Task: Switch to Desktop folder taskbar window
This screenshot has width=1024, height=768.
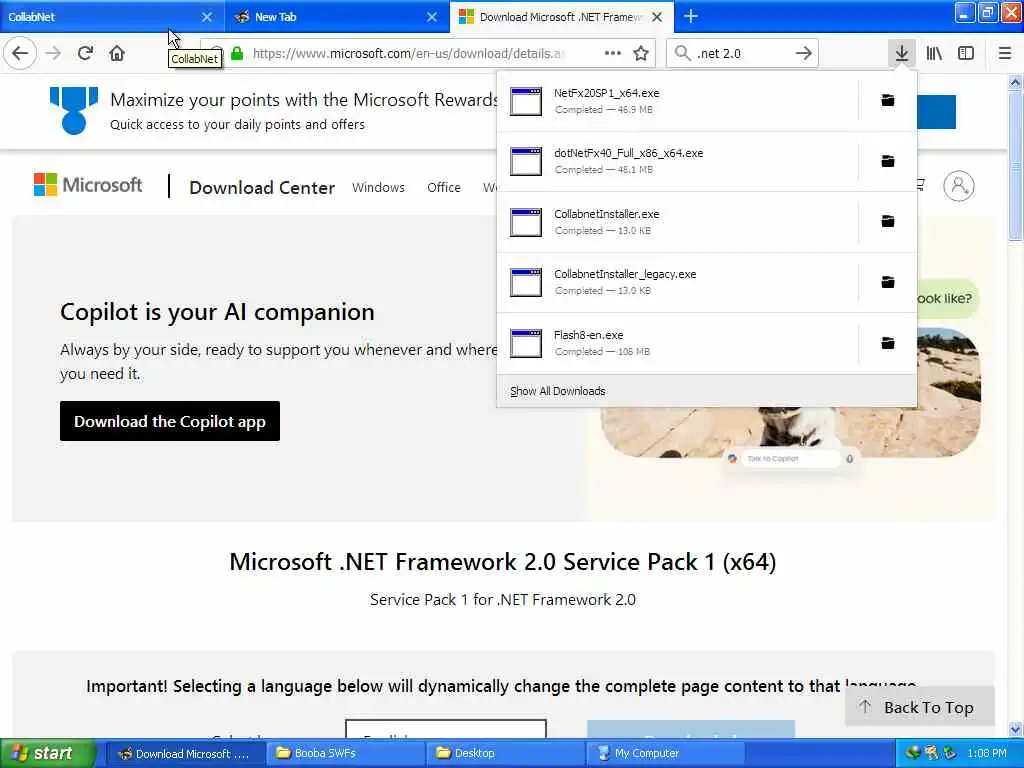Action: click(505, 753)
